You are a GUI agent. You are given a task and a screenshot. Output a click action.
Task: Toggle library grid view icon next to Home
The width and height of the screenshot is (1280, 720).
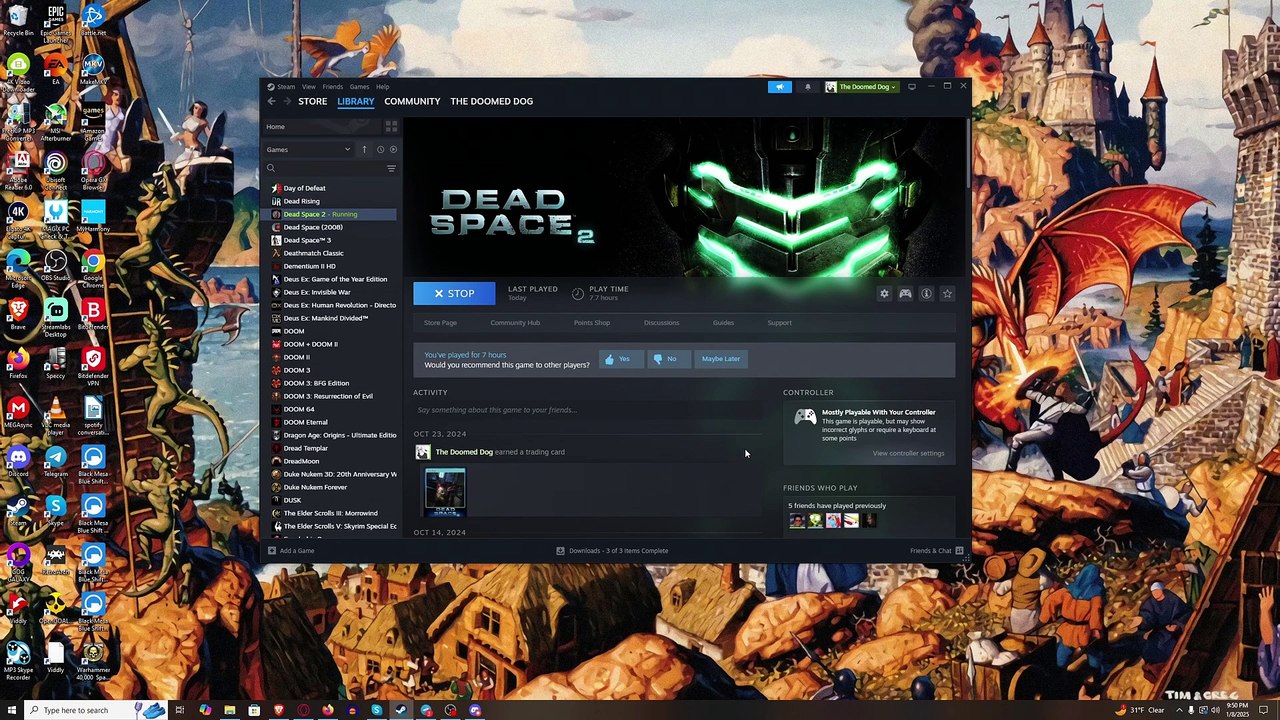(x=391, y=126)
